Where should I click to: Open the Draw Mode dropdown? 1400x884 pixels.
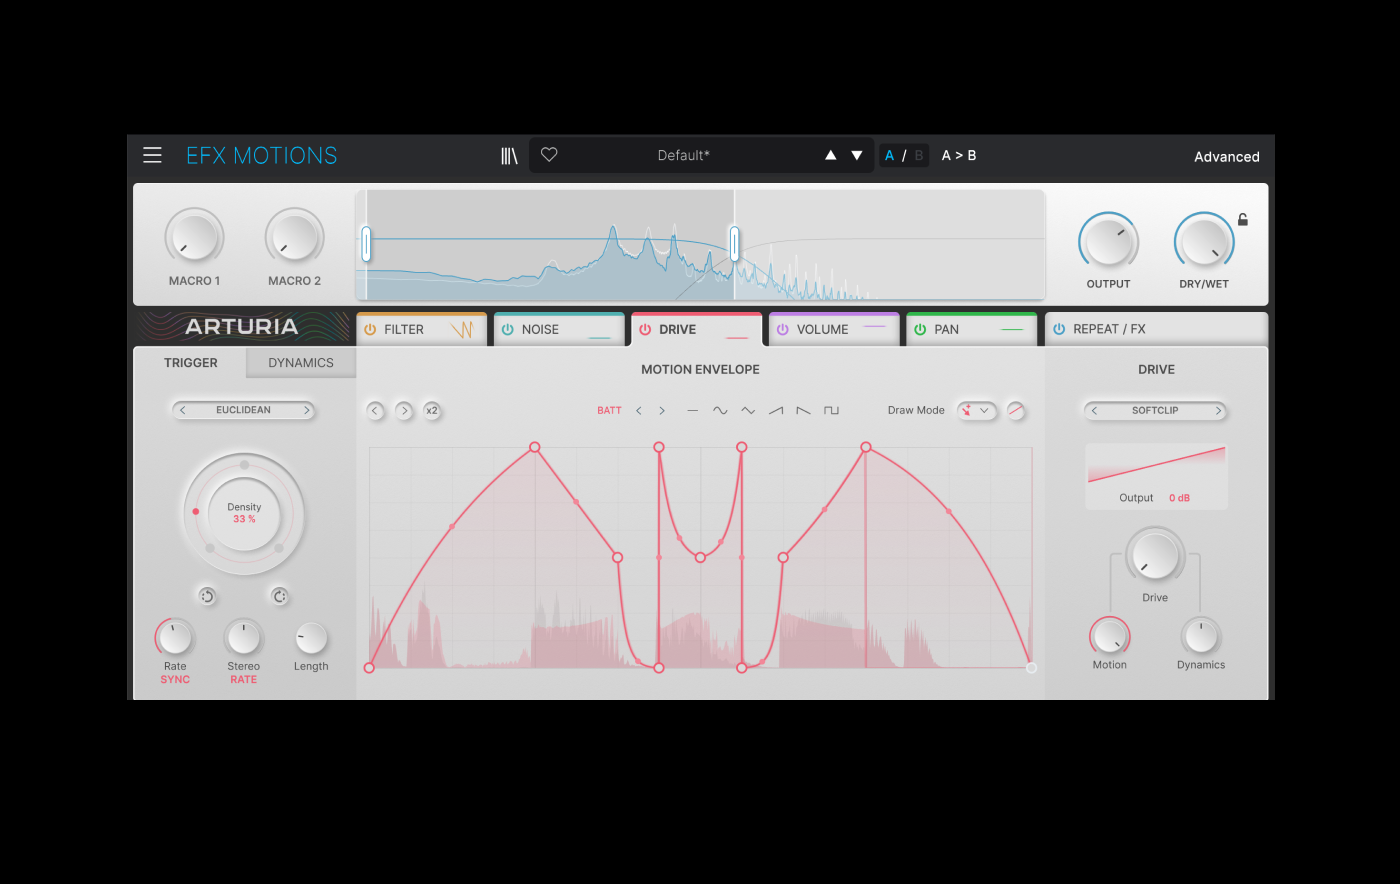[976, 410]
